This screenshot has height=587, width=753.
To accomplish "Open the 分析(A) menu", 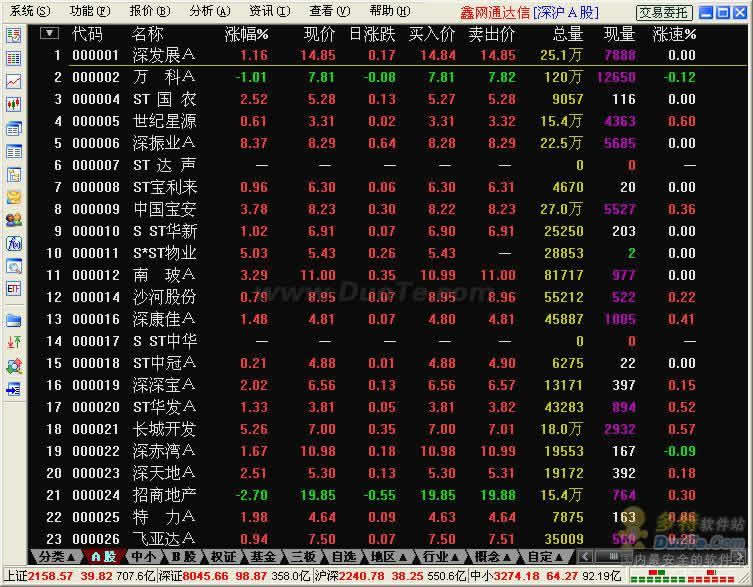I will click(x=210, y=11).
